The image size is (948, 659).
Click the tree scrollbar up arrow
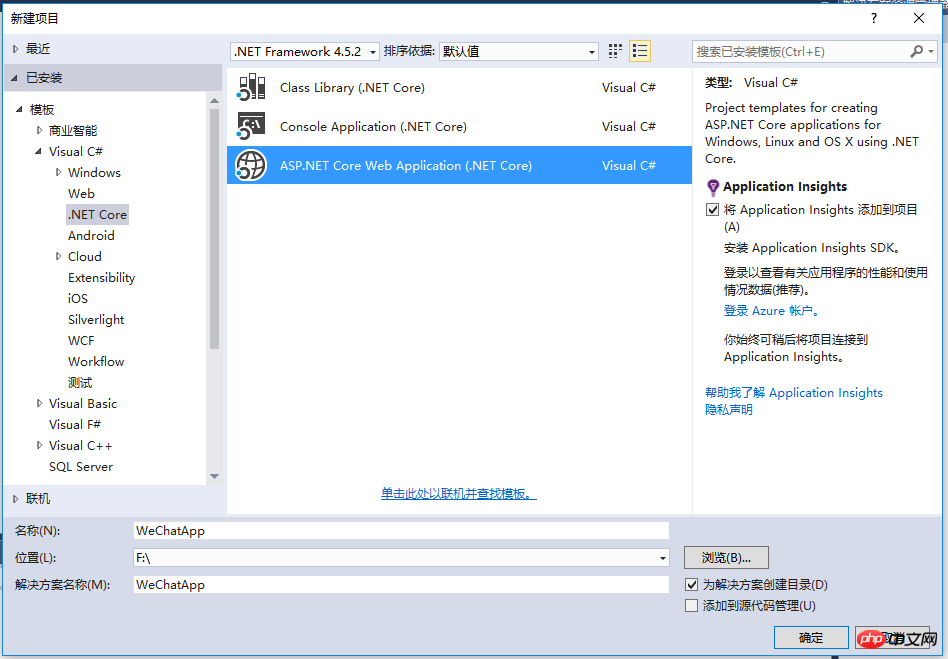point(214,100)
